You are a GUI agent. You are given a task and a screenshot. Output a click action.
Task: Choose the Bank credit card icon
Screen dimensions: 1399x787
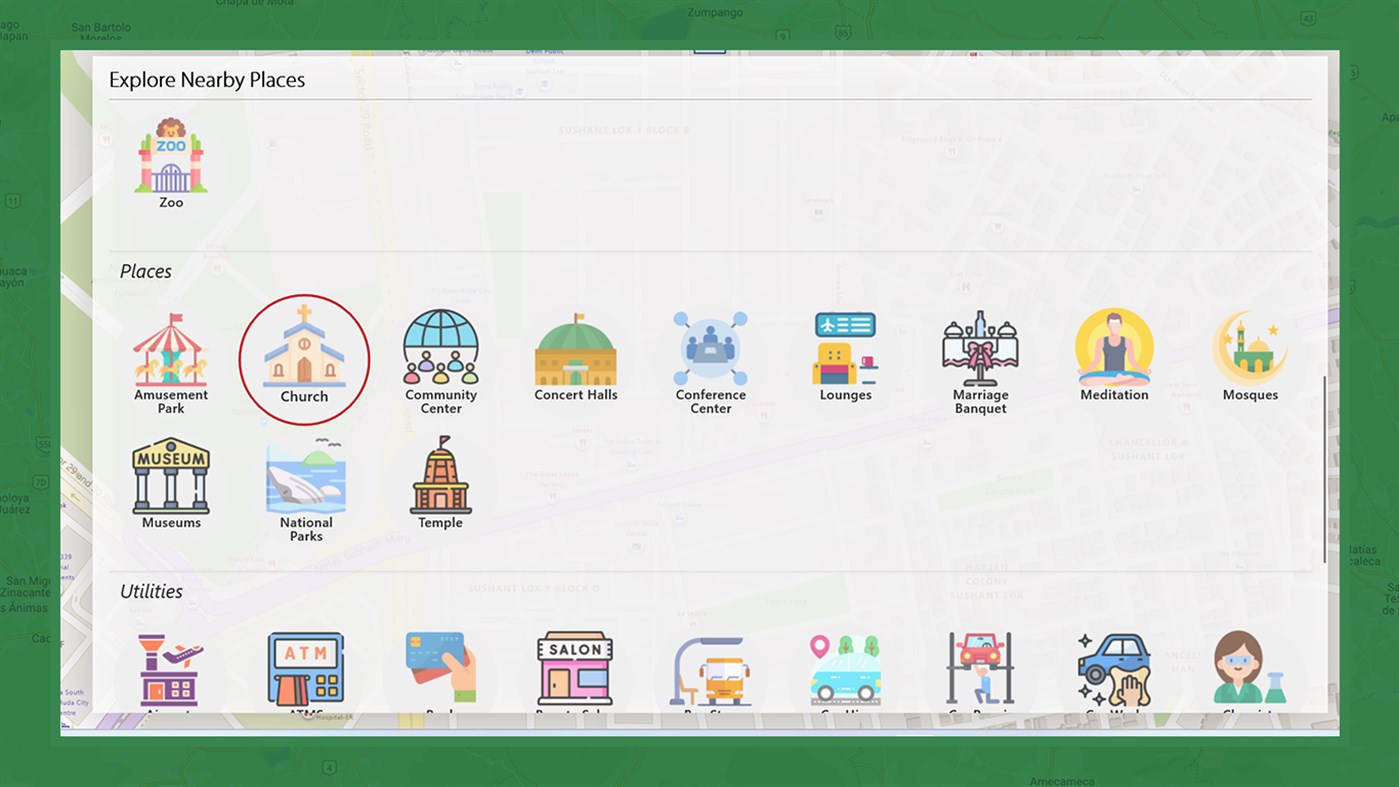[441, 668]
